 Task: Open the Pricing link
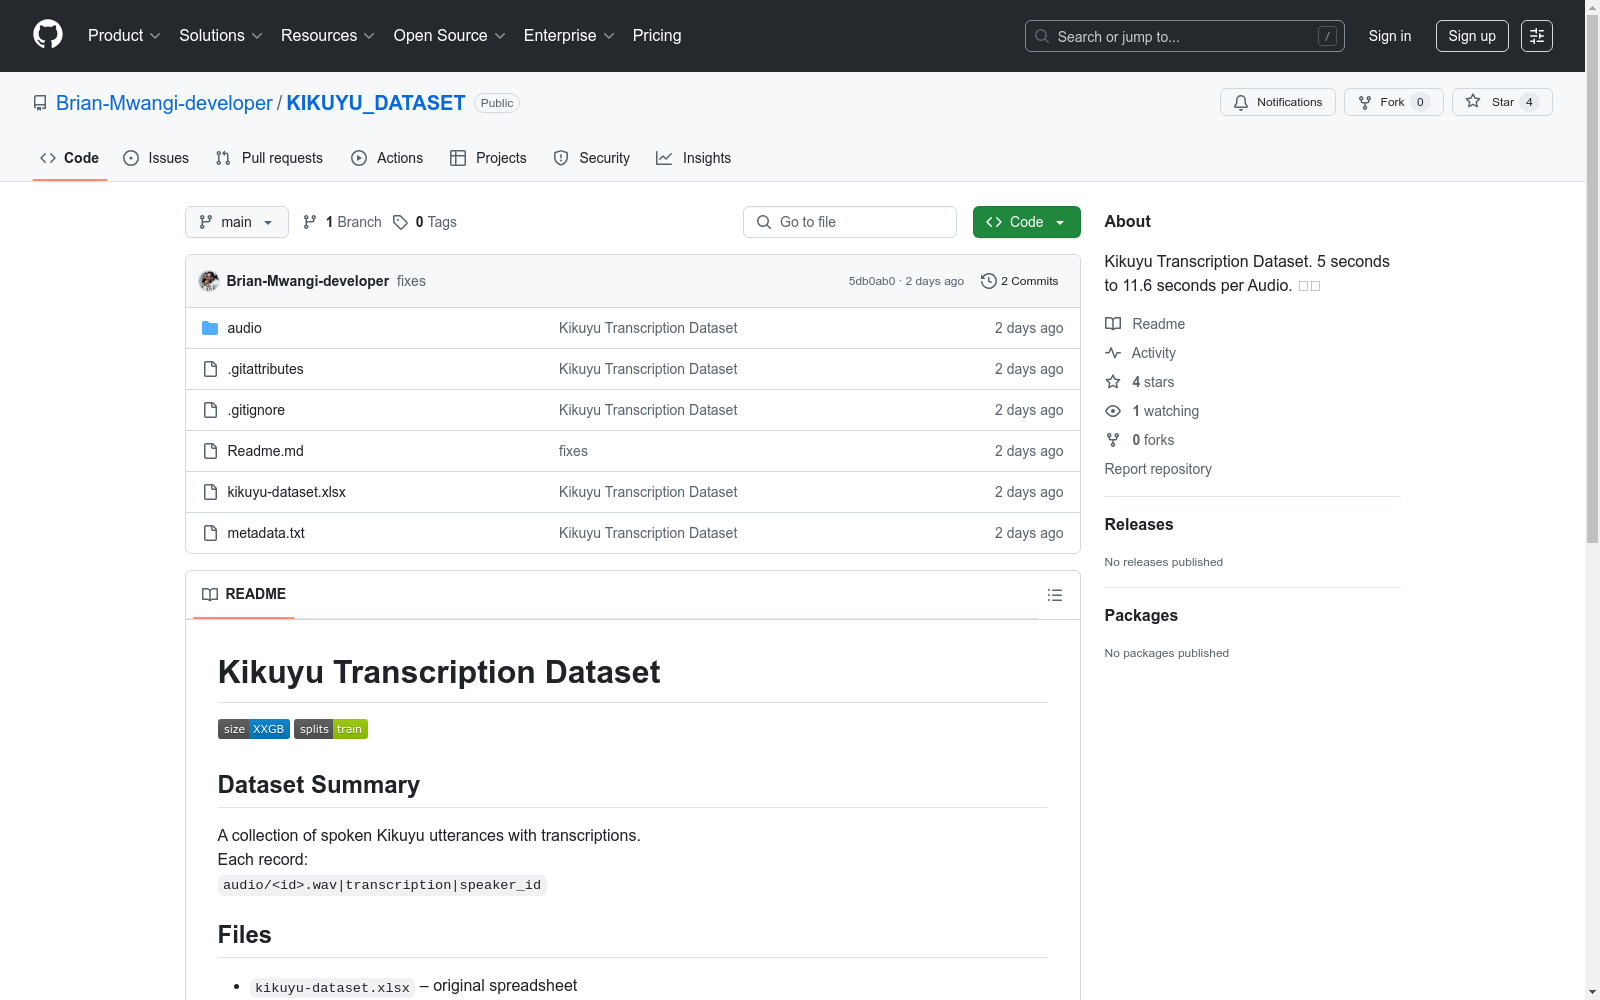coord(657,36)
